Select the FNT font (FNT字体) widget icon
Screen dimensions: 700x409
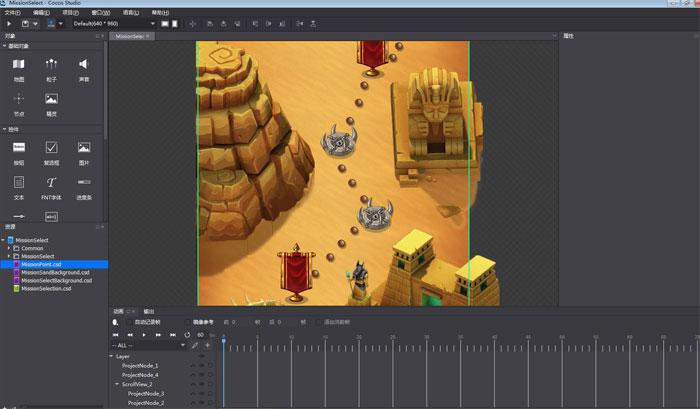click(51, 182)
